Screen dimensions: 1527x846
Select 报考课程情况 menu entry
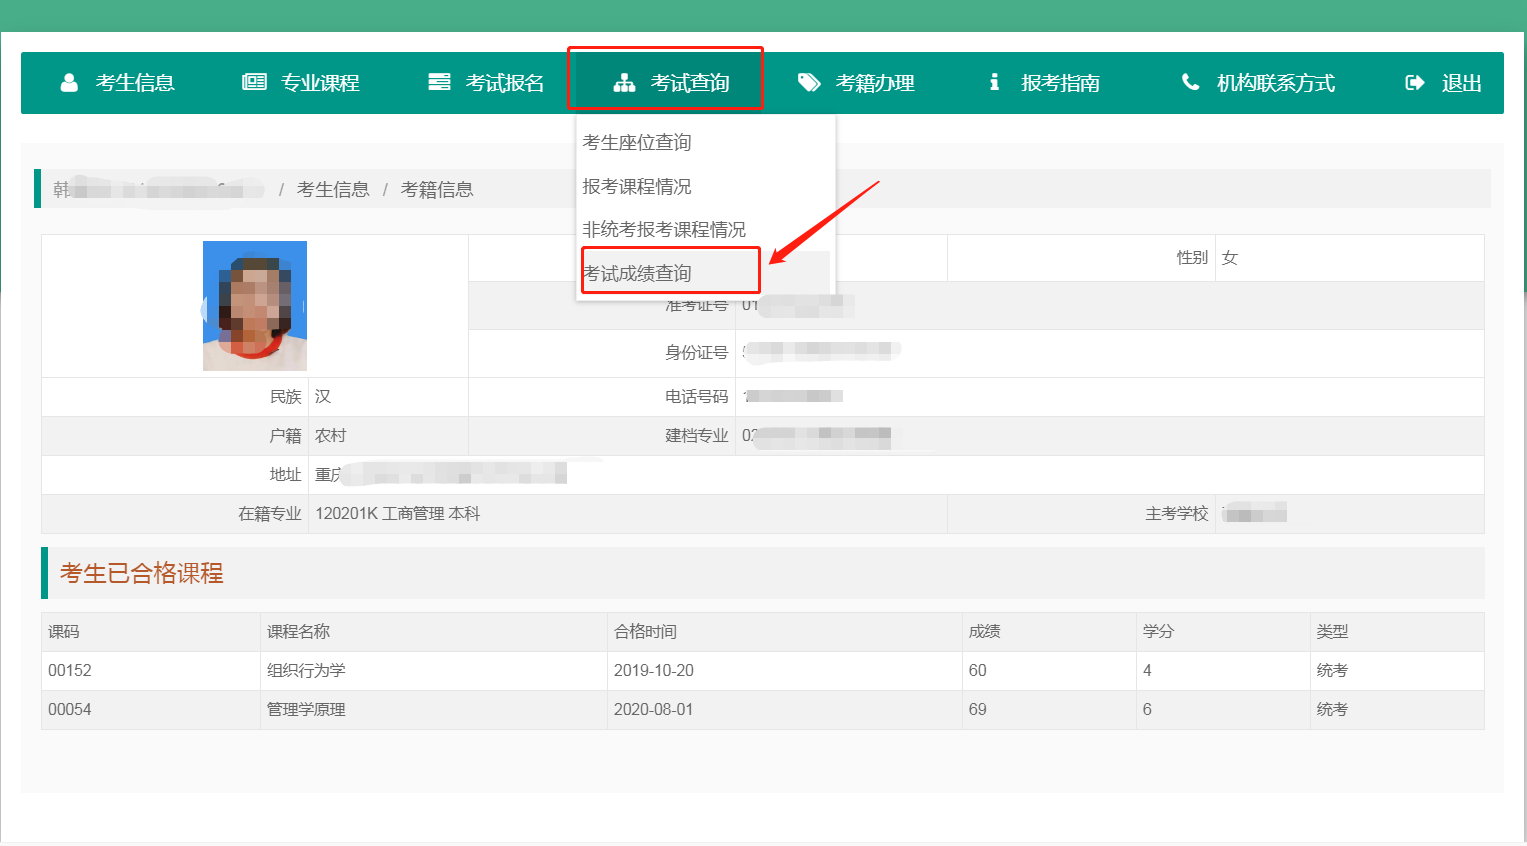pos(637,186)
